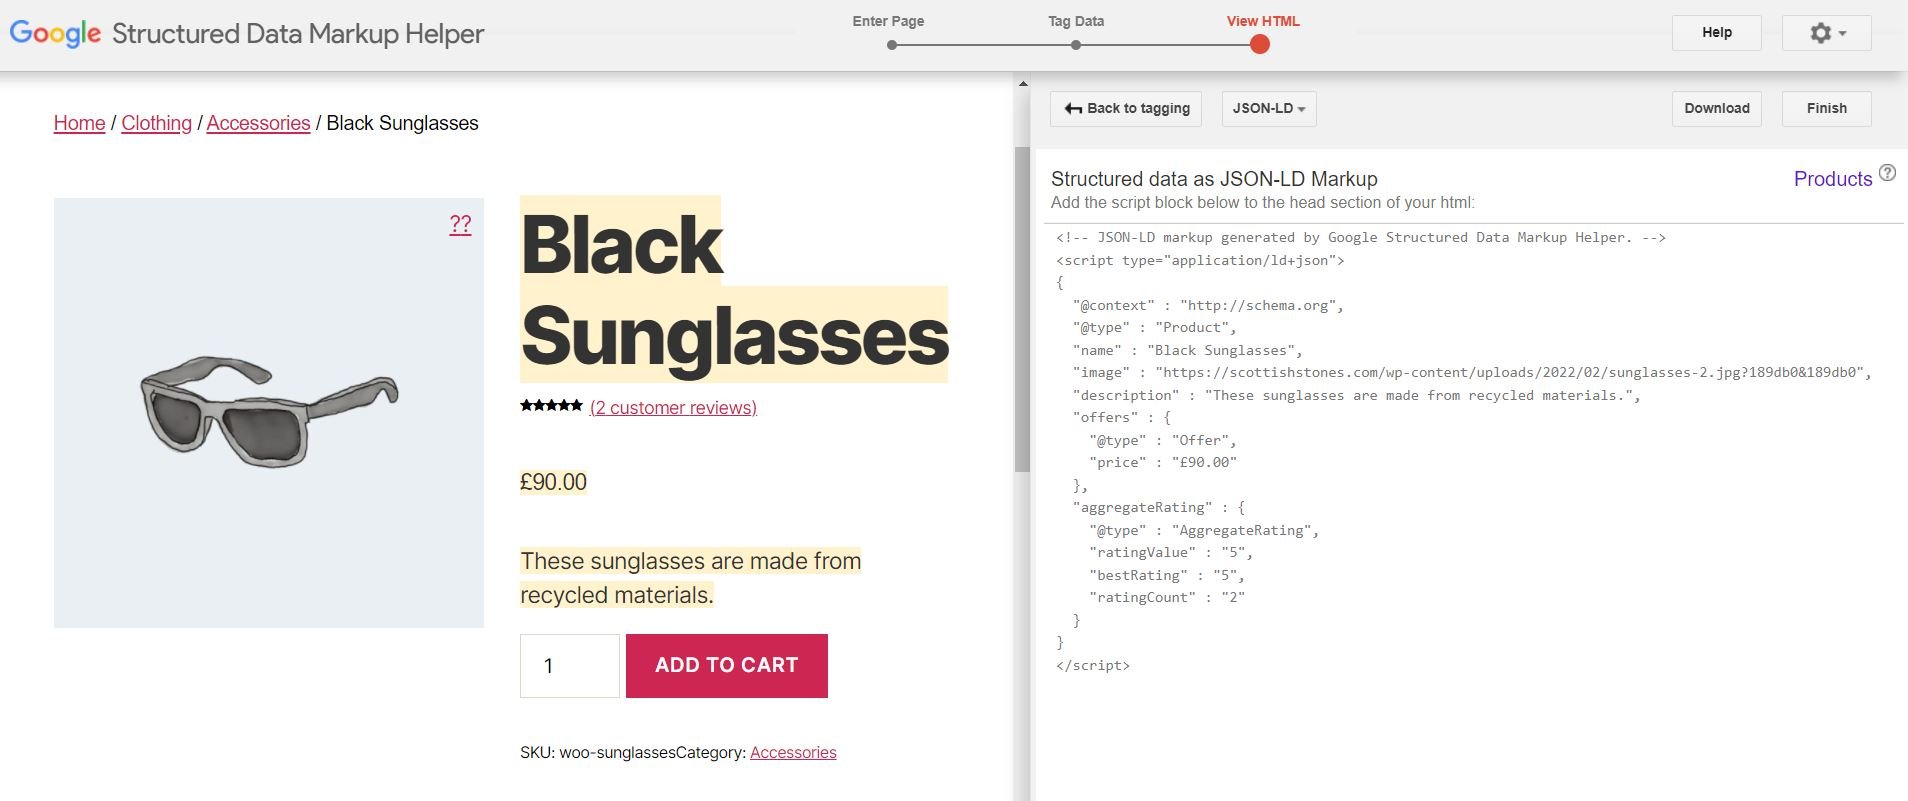1908x801 pixels.
Task: Click the Structured data as JSON-LD Markup heading
Action: pyautogui.click(x=1214, y=179)
